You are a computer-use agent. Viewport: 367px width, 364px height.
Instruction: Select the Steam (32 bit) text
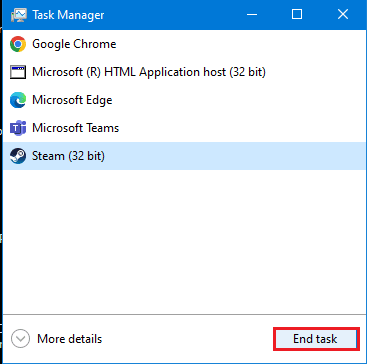(68, 156)
